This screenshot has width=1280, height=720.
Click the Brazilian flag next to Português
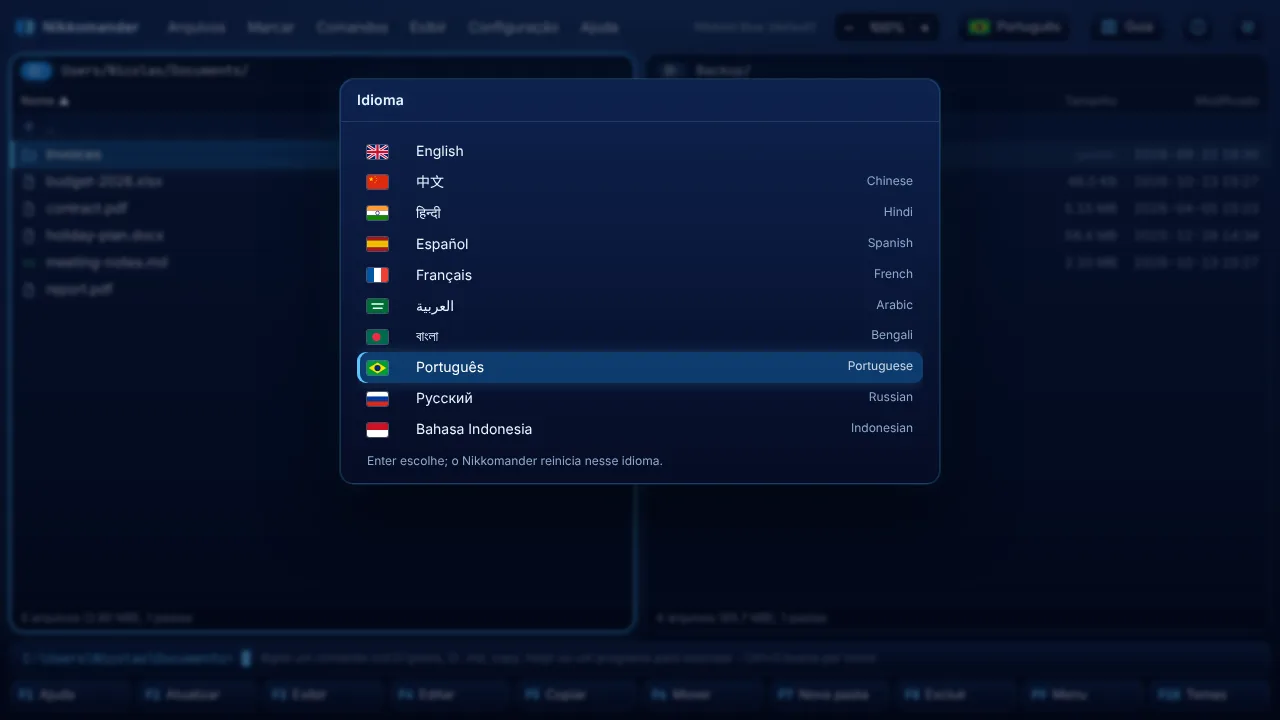tap(377, 368)
